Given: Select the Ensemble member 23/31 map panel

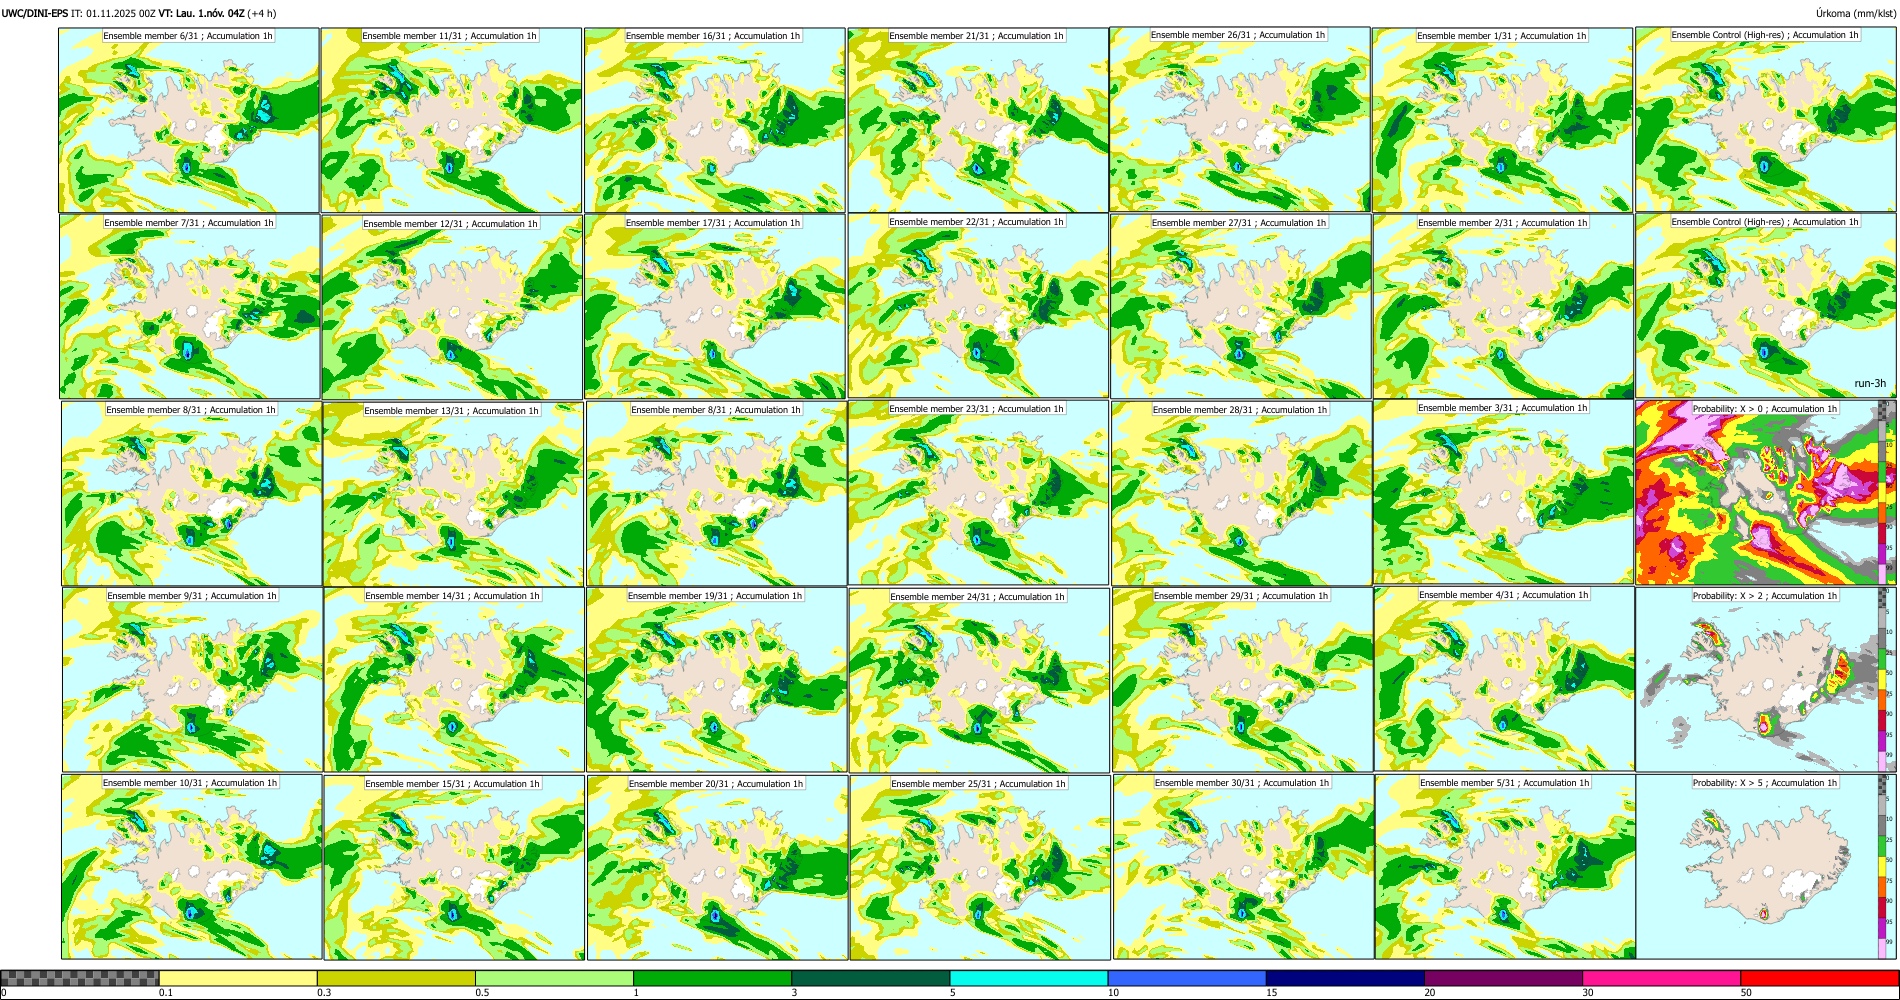Looking at the screenshot, I should click(978, 492).
